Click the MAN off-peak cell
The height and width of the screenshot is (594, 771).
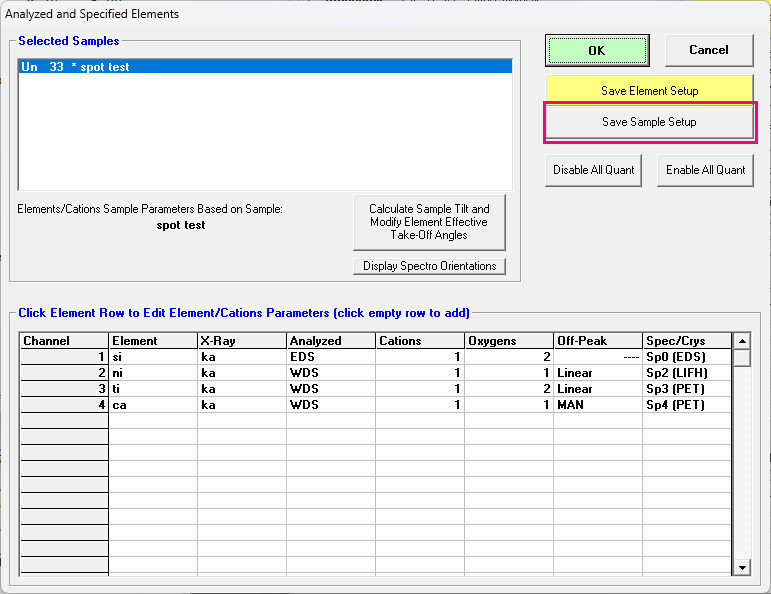(x=597, y=405)
